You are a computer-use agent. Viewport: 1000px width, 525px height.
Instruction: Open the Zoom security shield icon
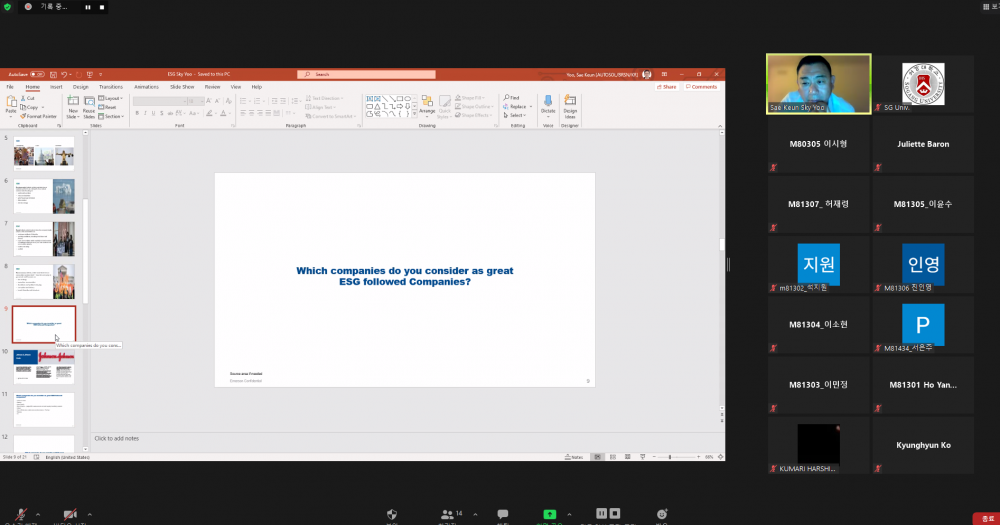click(x=392, y=514)
